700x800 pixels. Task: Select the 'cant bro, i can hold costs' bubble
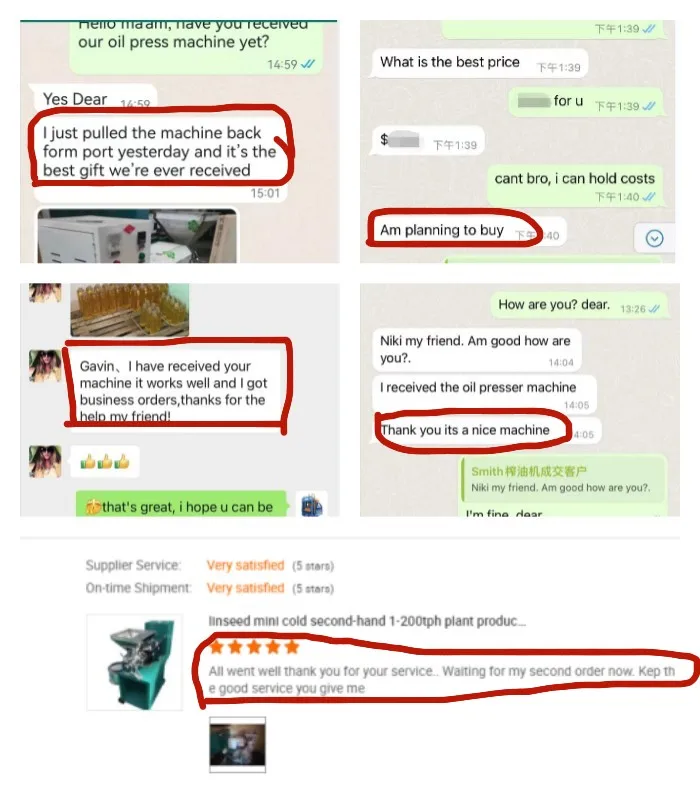(x=575, y=186)
